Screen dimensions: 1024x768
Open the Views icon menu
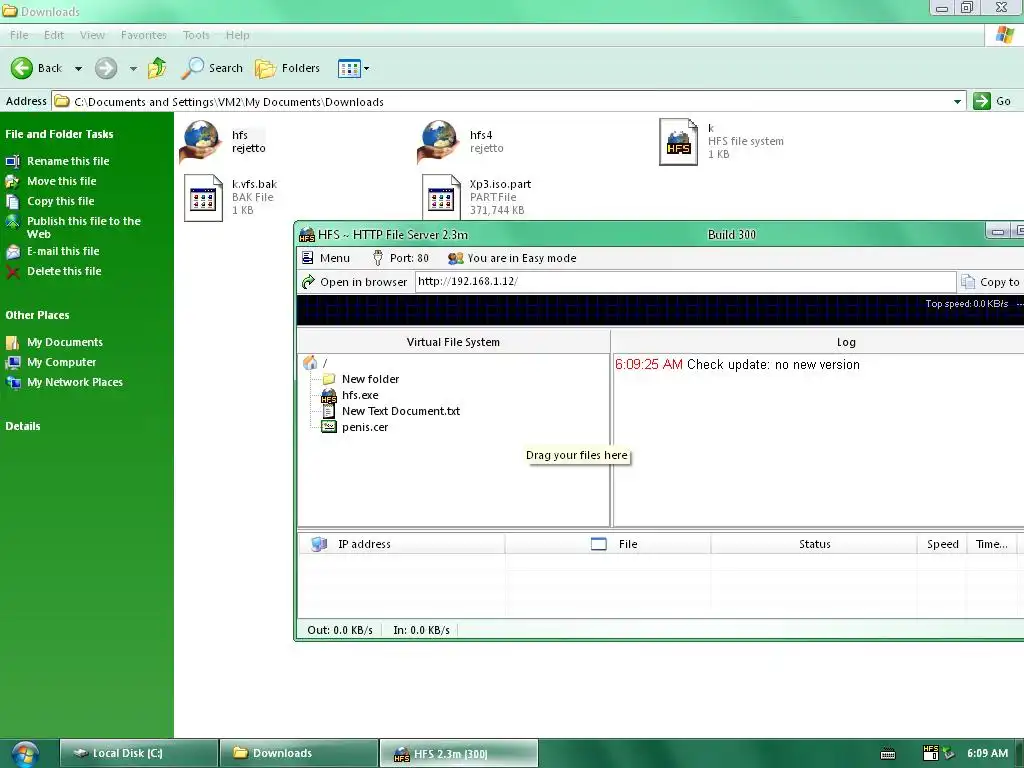coord(353,68)
